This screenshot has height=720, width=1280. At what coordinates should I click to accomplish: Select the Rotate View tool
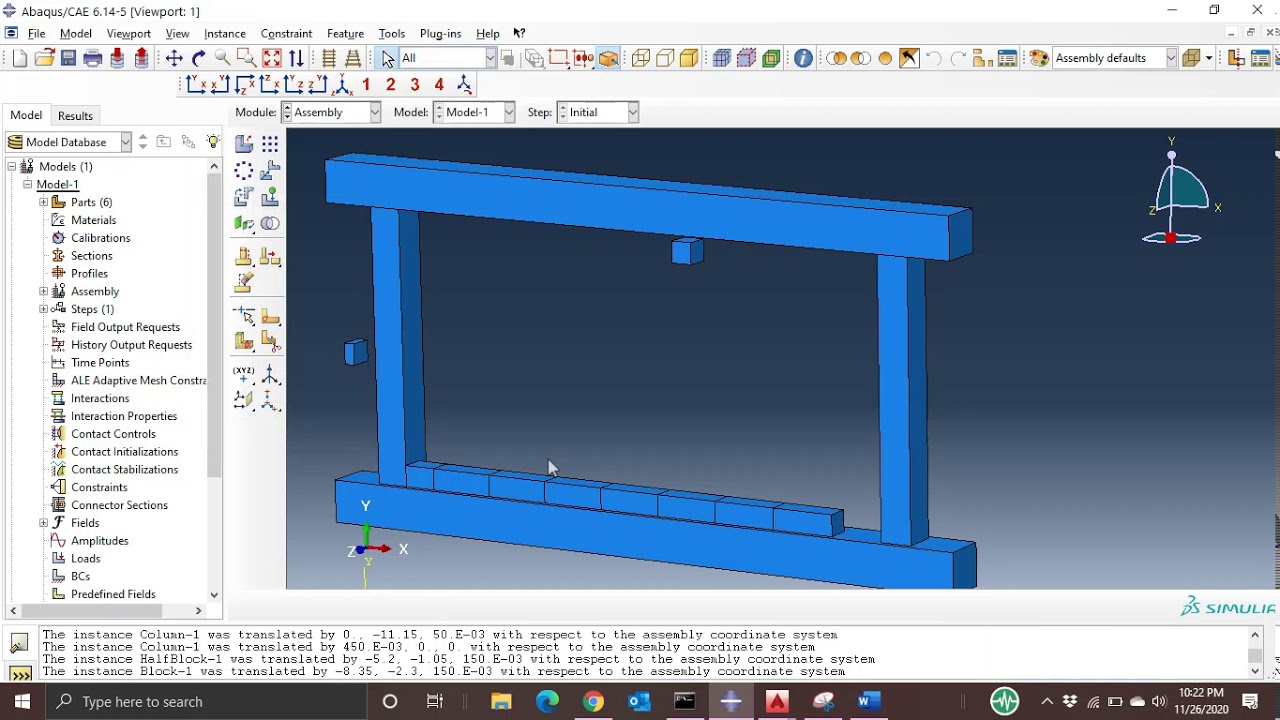pos(198,59)
